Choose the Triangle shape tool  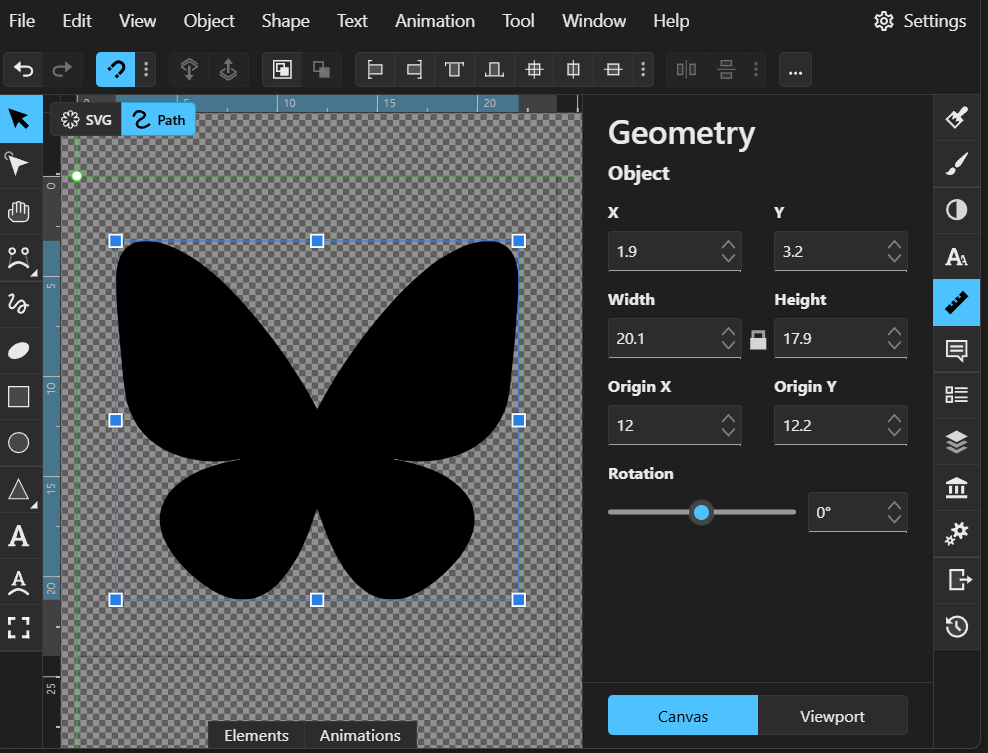(x=19, y=489)
